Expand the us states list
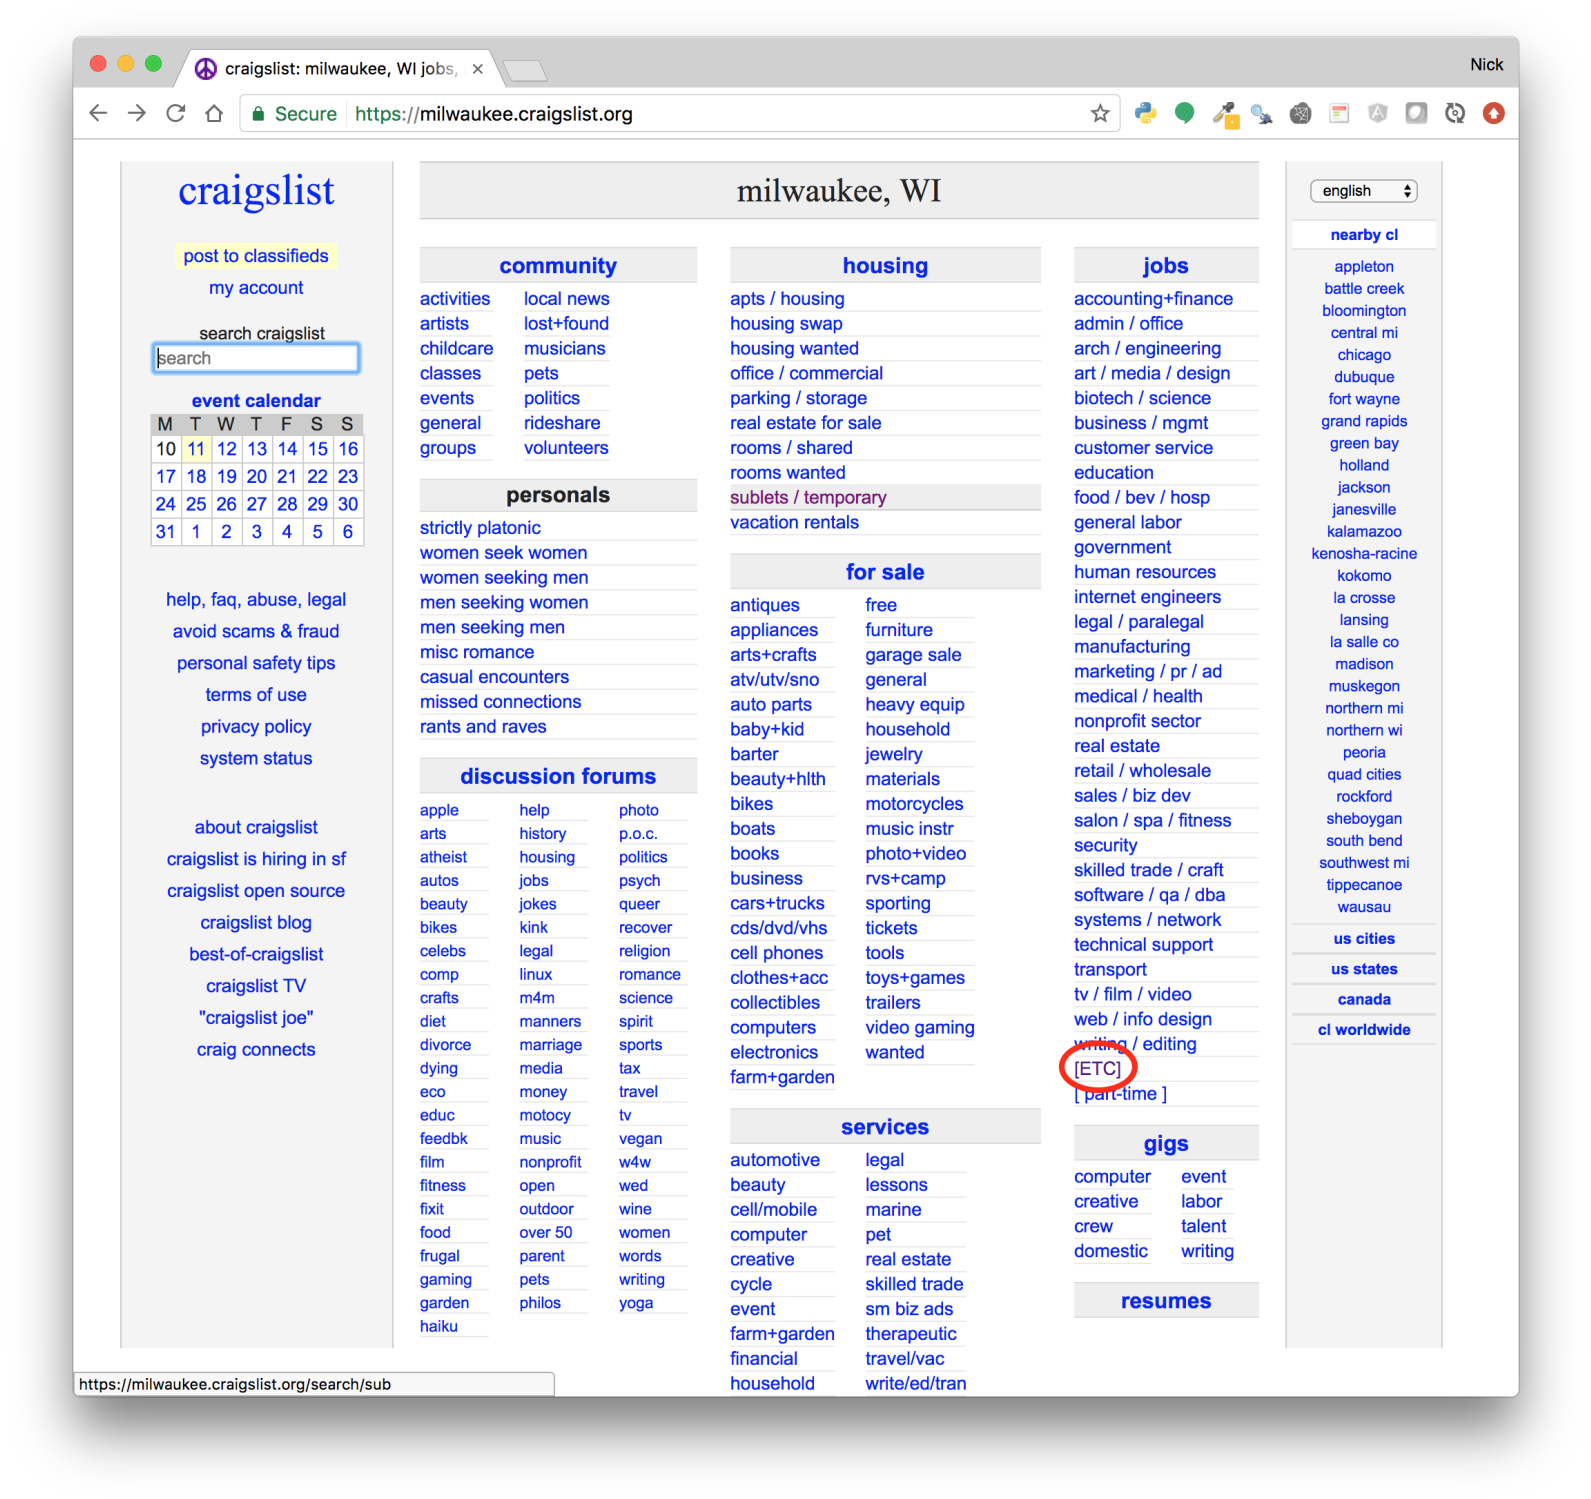Image resolution: width=1591 pixels, height=1499 pixels. tap(1363, 969)
